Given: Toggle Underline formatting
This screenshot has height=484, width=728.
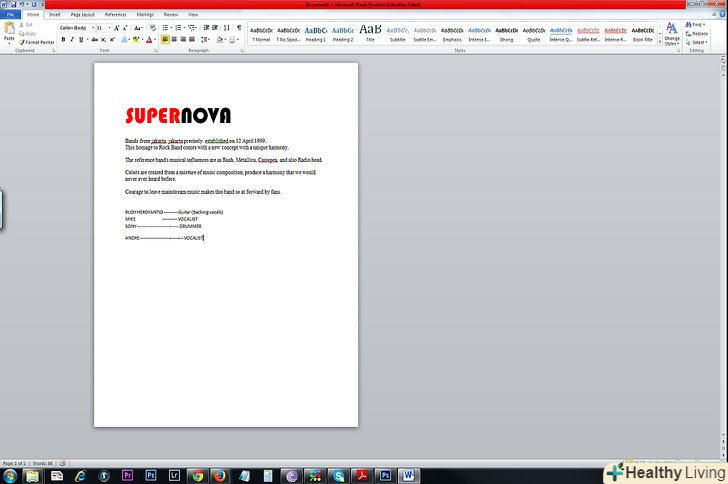Looking at the screenshot, I should pos(82,40).
